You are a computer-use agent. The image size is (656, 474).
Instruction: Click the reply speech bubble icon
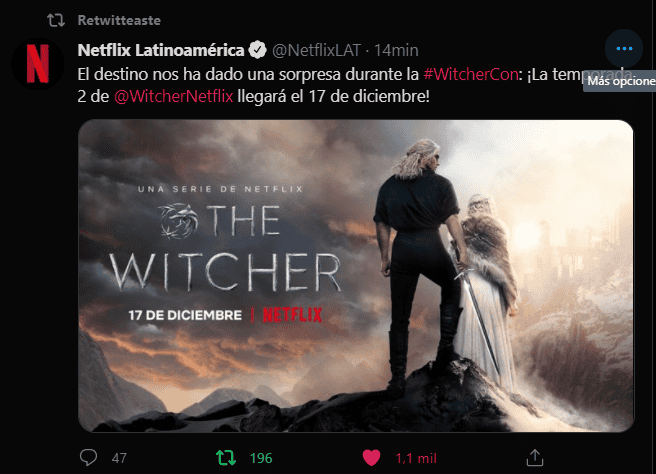[88, 457]
